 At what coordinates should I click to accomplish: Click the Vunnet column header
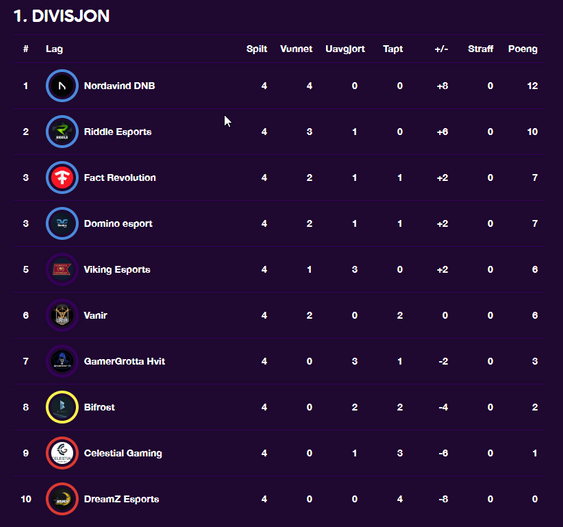coord(296,49)
